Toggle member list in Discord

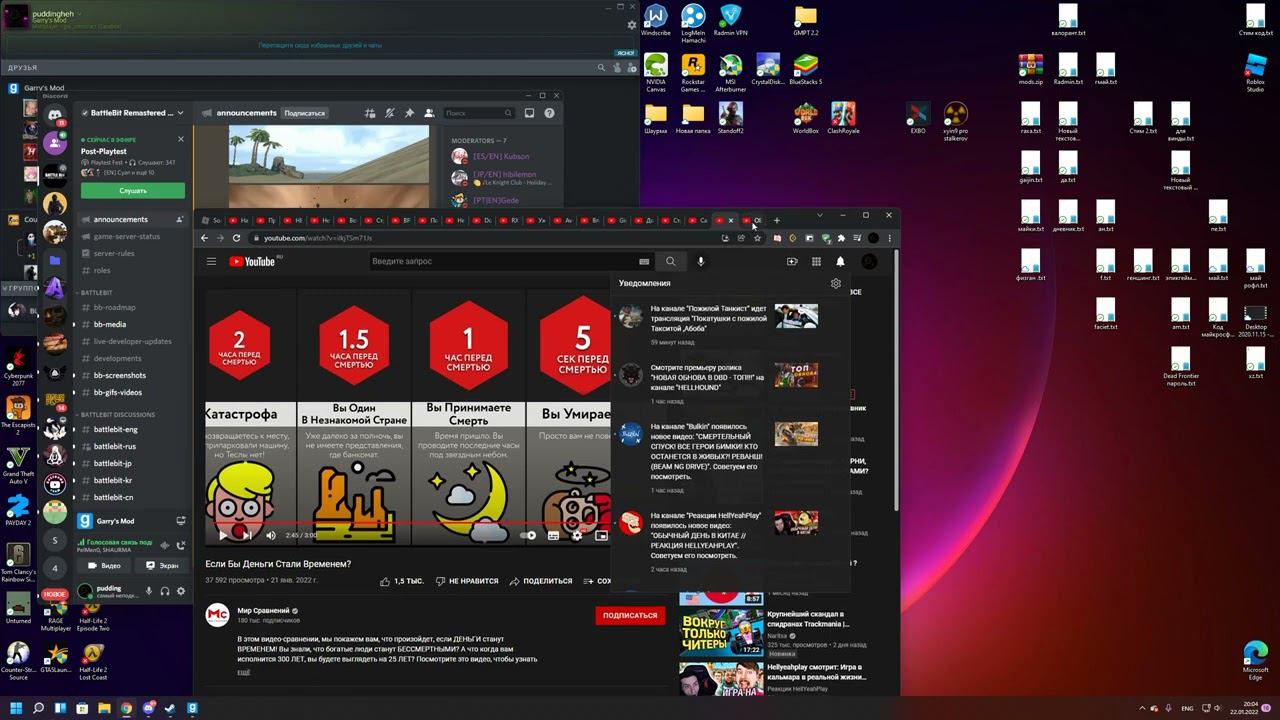click(429, 113)
